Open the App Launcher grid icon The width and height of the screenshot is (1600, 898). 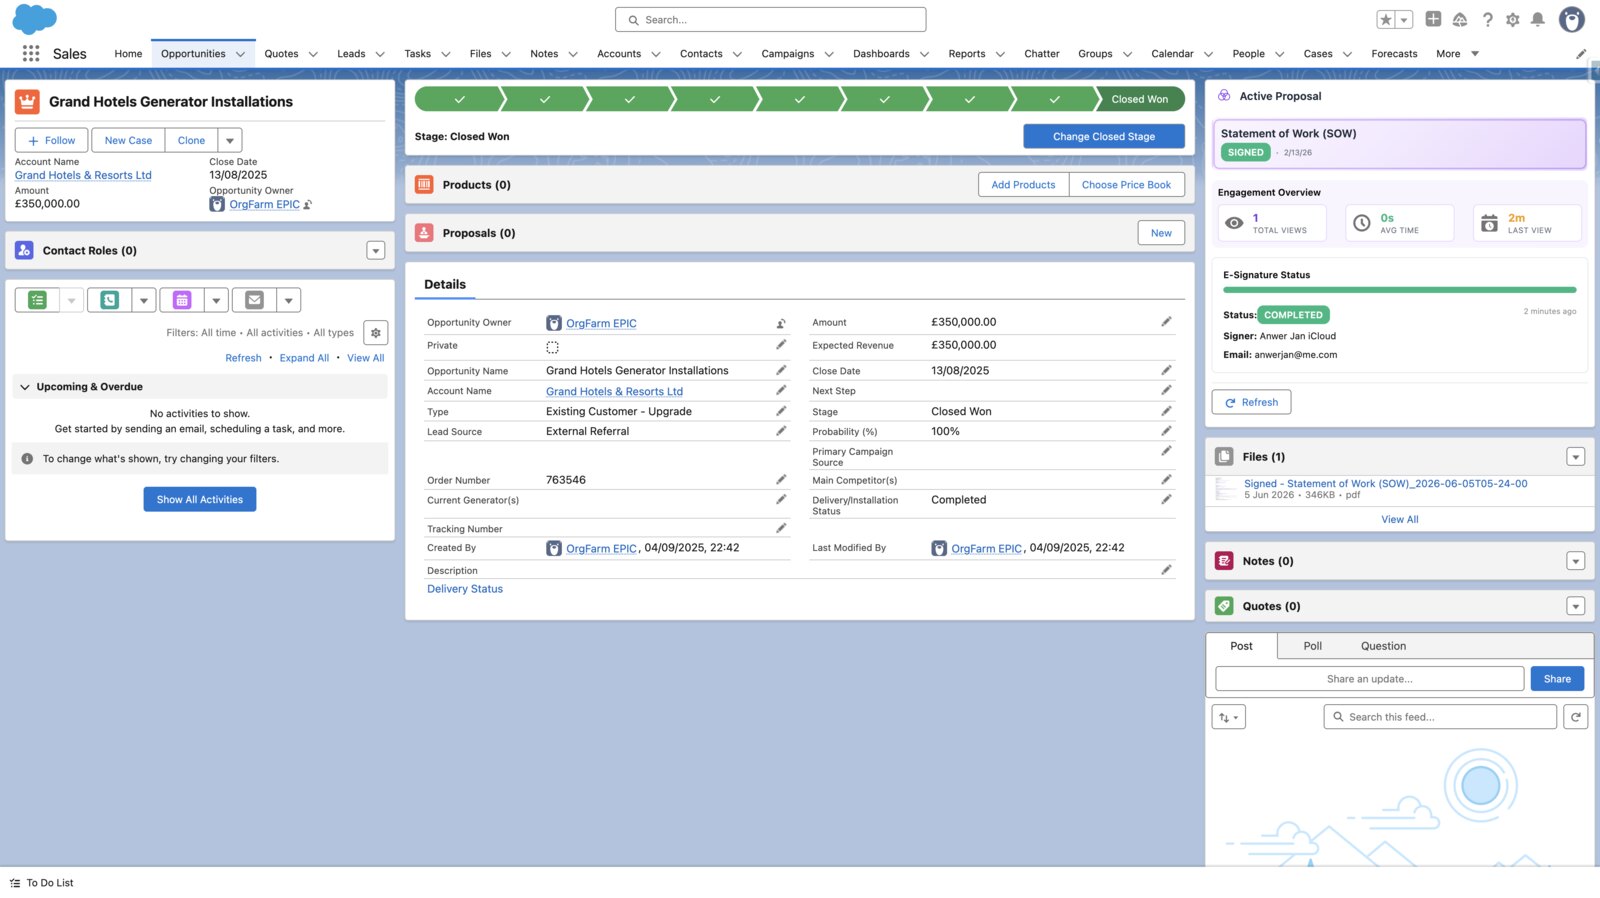pyautogui.click(x=31, y=53)
